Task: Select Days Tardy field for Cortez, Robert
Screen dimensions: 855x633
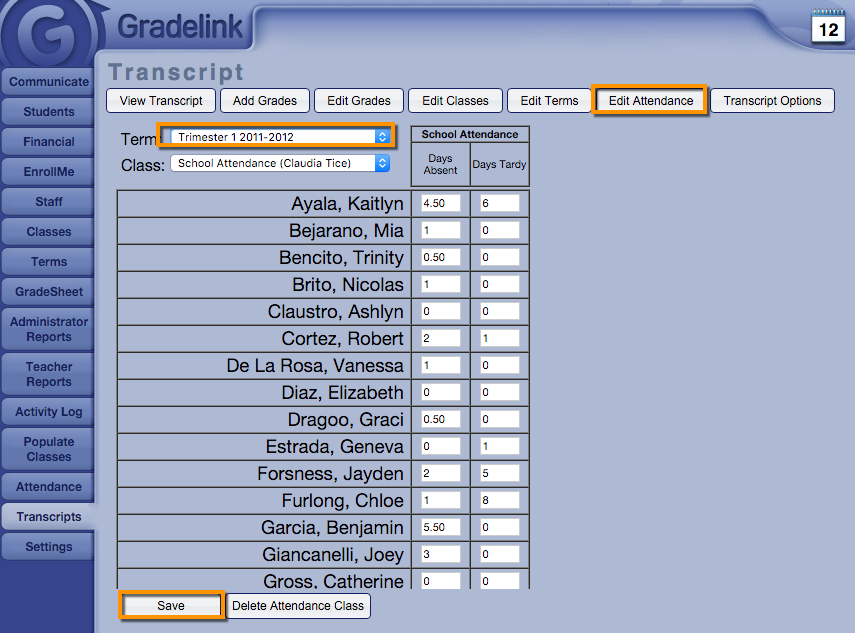Action: 499,338
